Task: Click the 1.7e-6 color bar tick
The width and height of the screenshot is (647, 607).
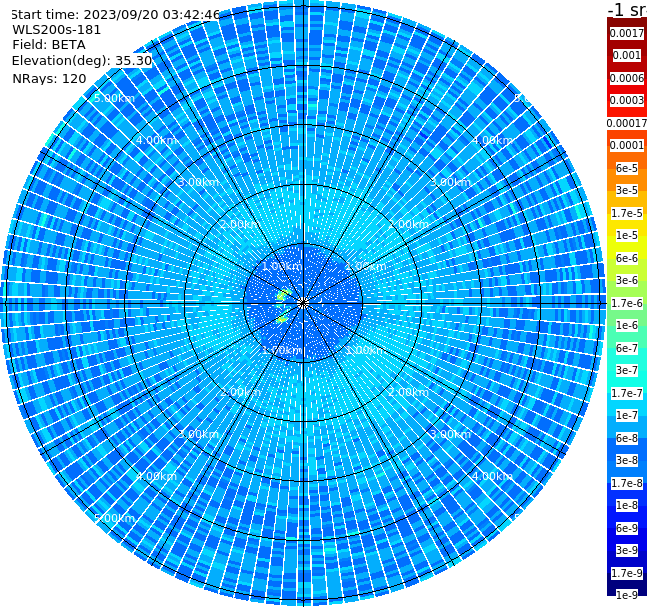Action: (x=627, y=303)
